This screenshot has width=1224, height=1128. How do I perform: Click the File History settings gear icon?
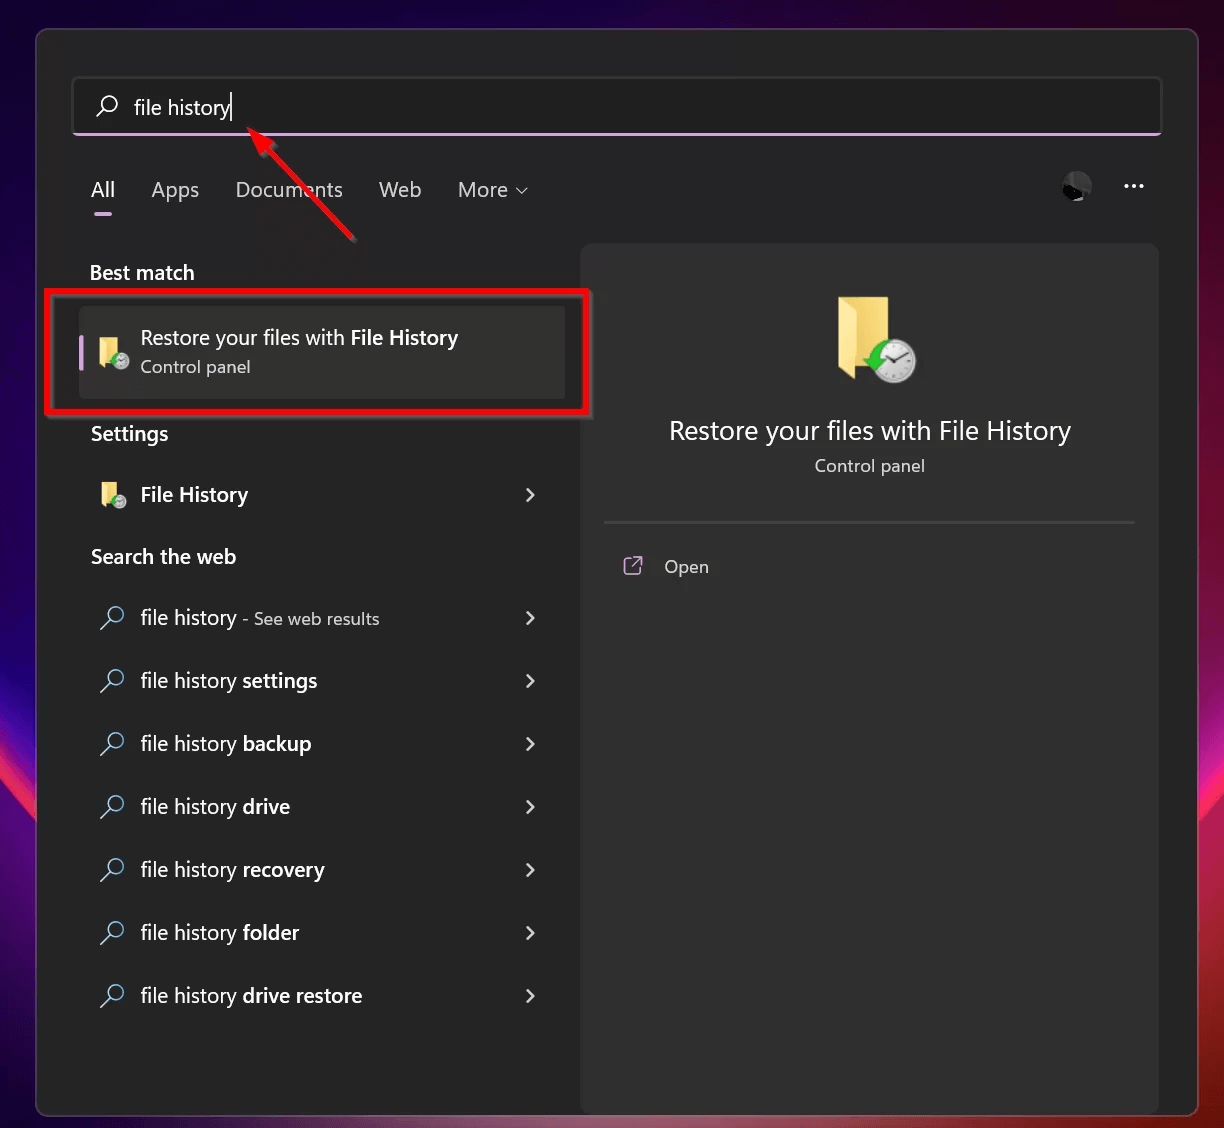tap(112, 494)
